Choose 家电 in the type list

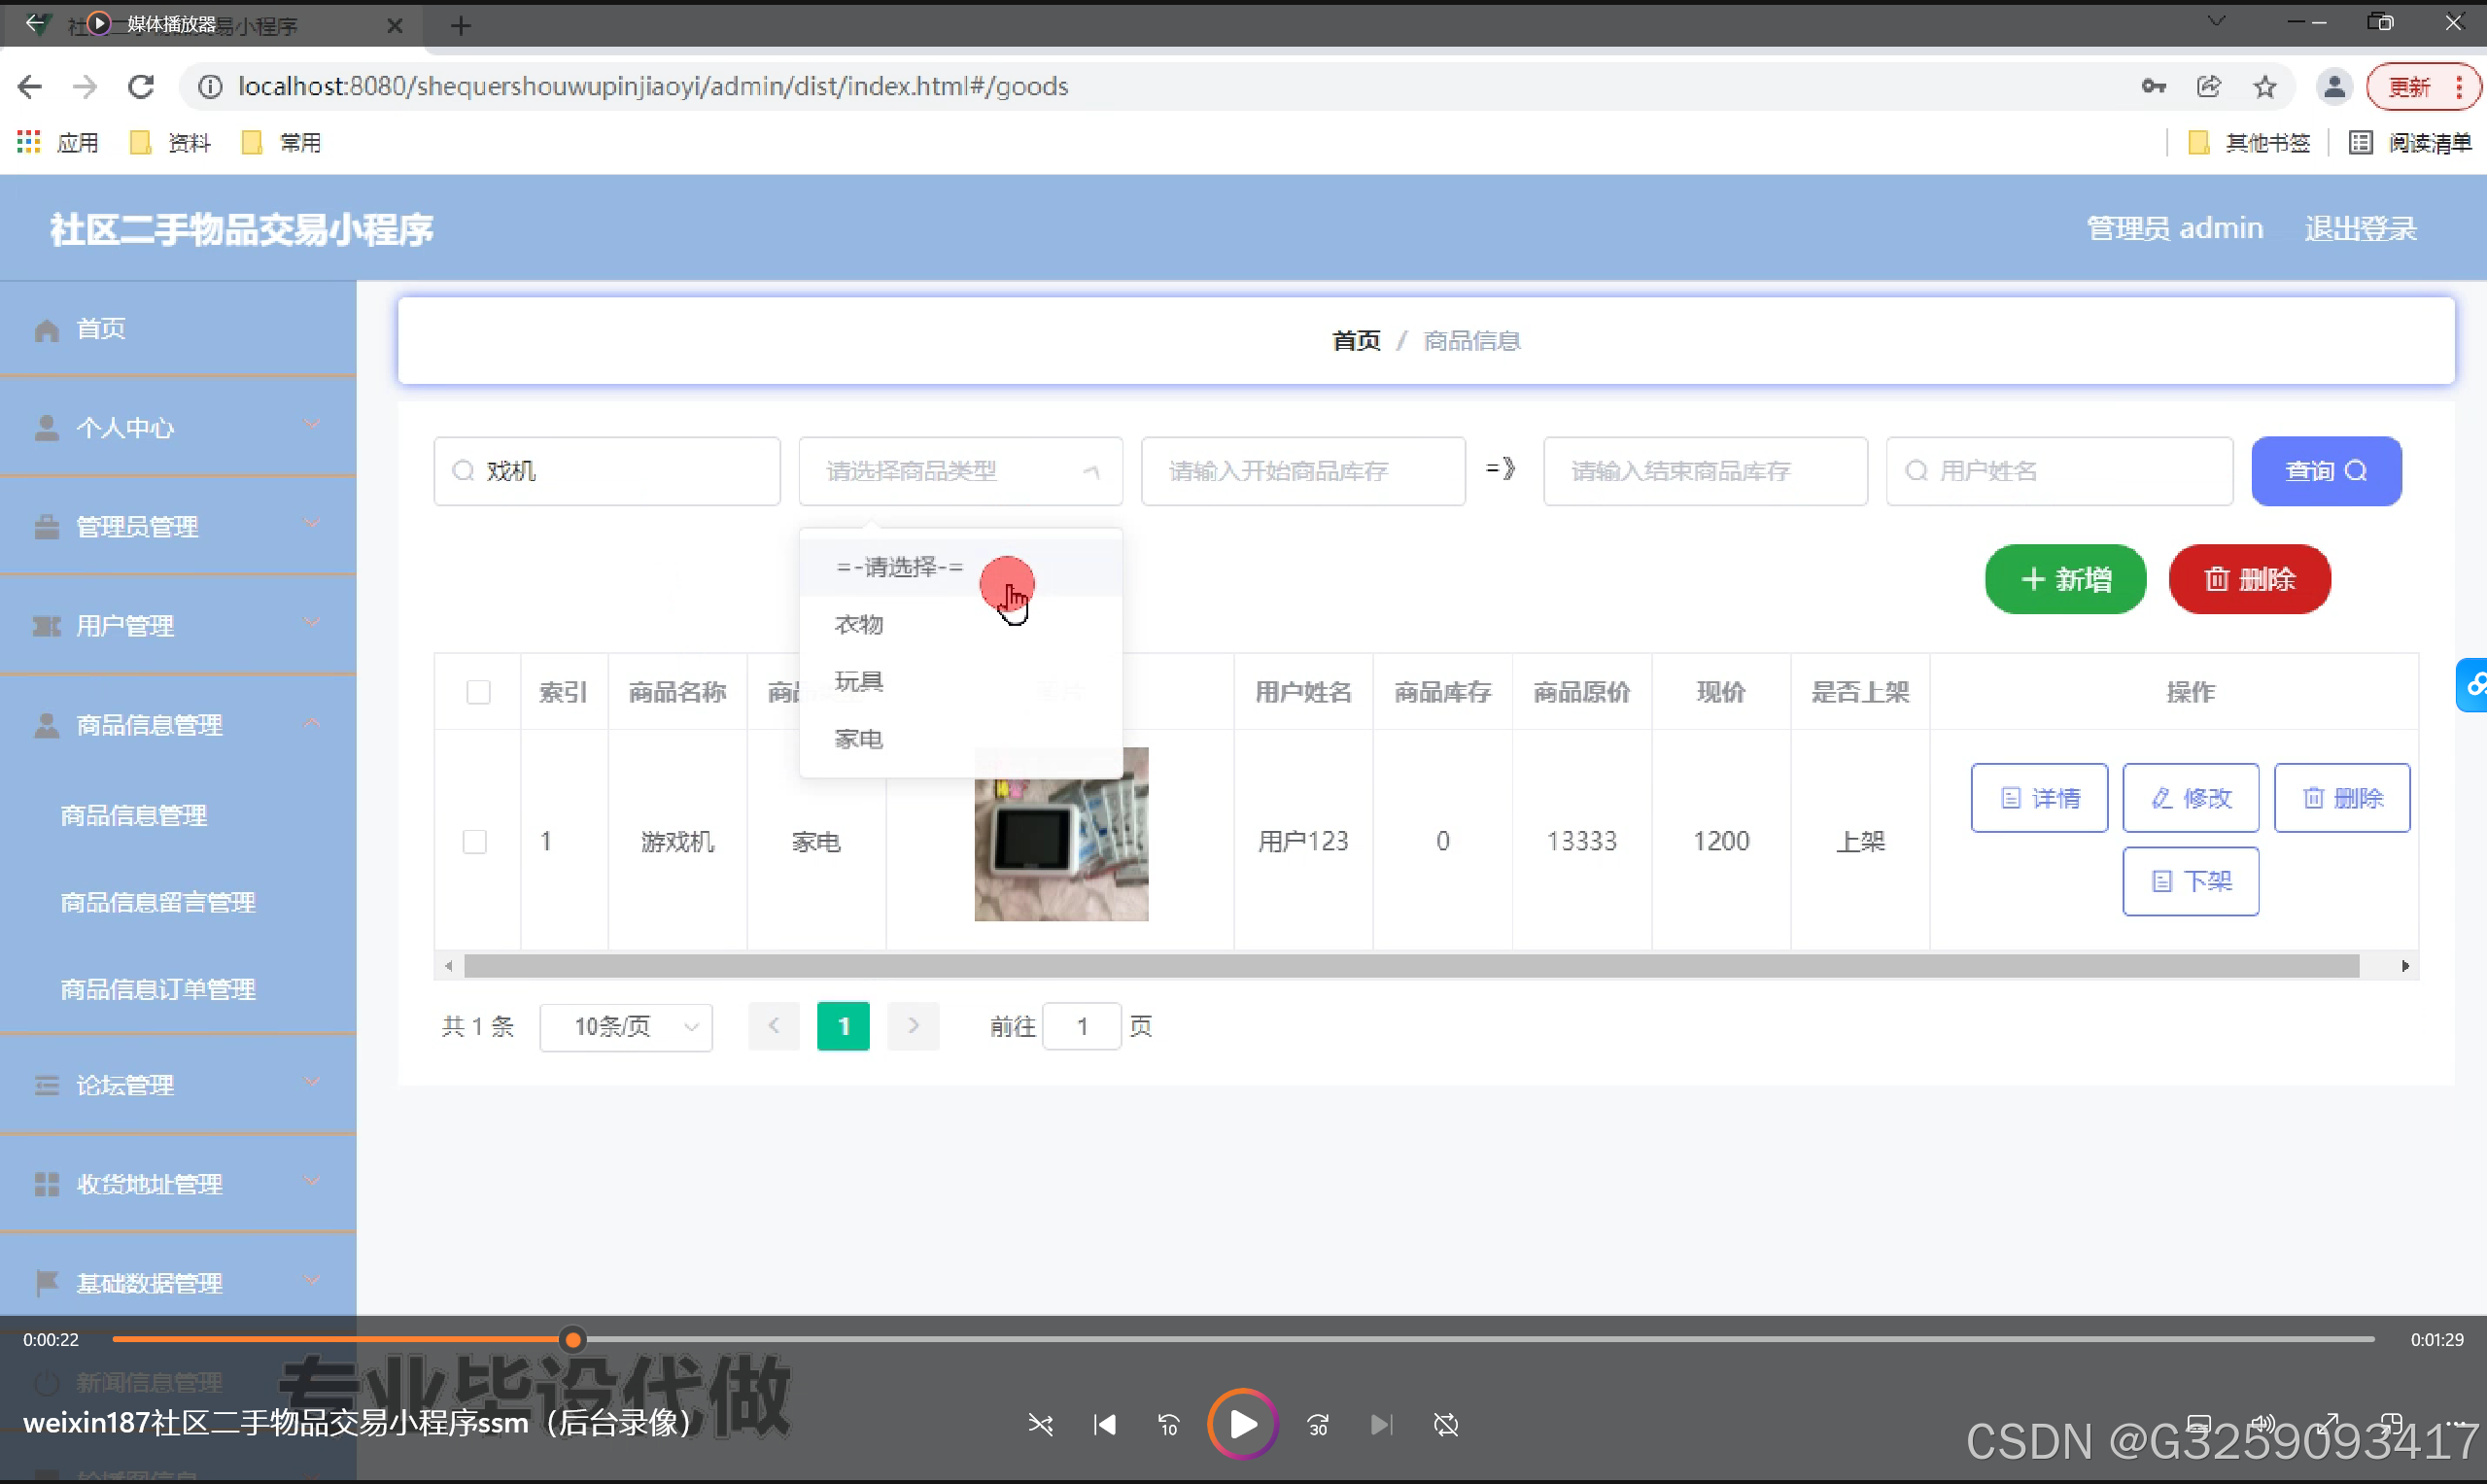(960, 739)
